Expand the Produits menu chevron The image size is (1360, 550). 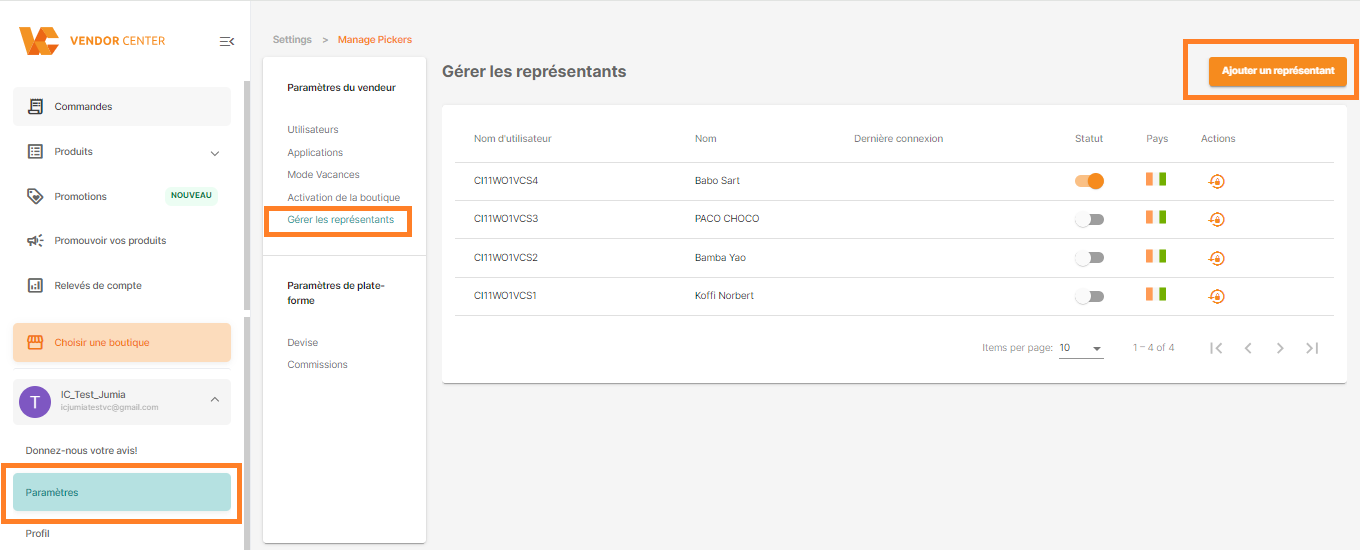point(214,153)
